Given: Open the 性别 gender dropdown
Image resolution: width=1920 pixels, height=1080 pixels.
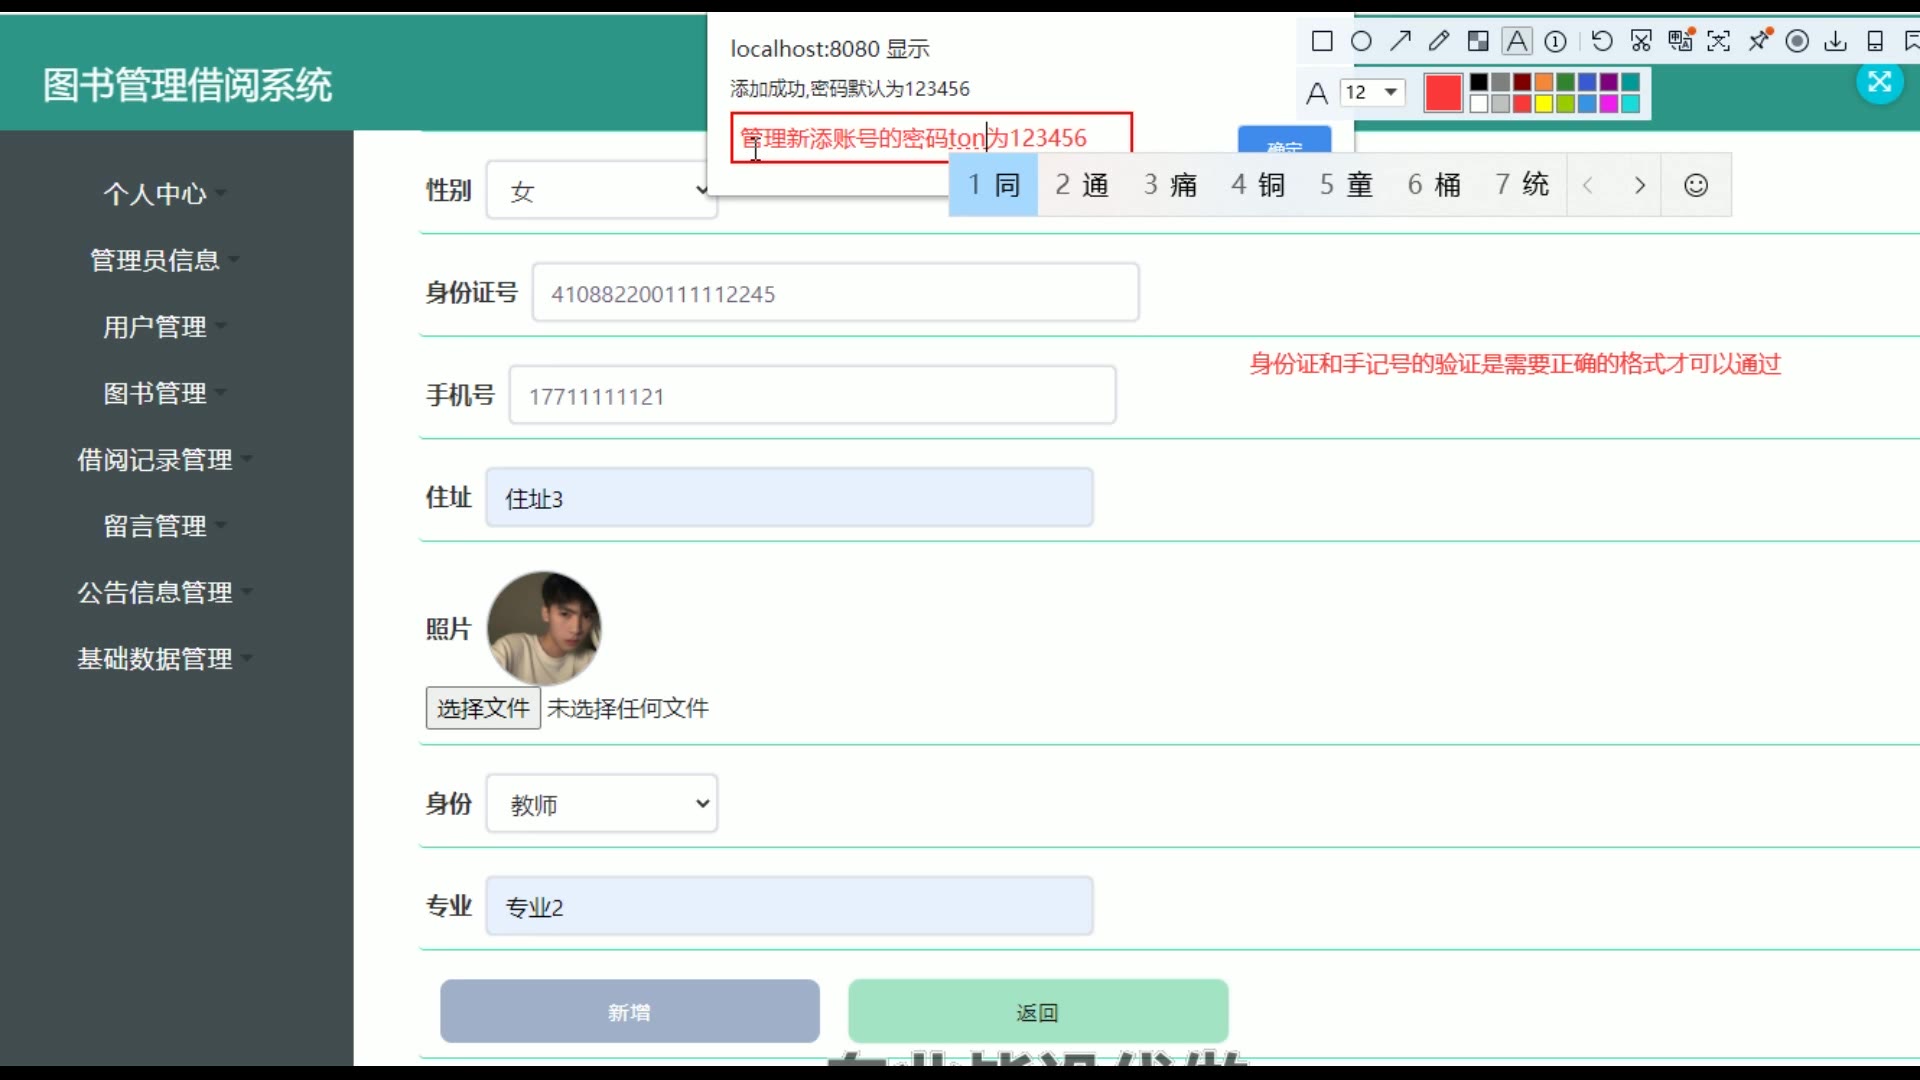Looking at the screenshot, I should click(601, 190).
